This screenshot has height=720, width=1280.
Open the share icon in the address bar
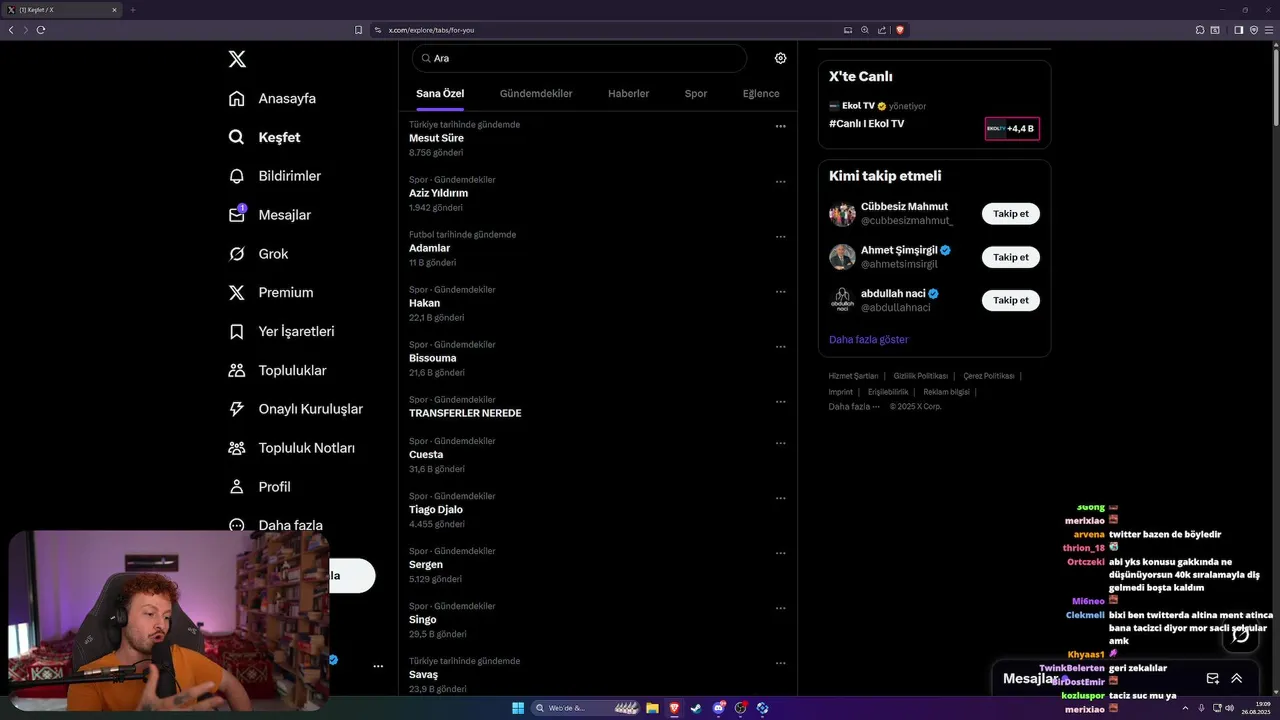click(x=882, y=30)
